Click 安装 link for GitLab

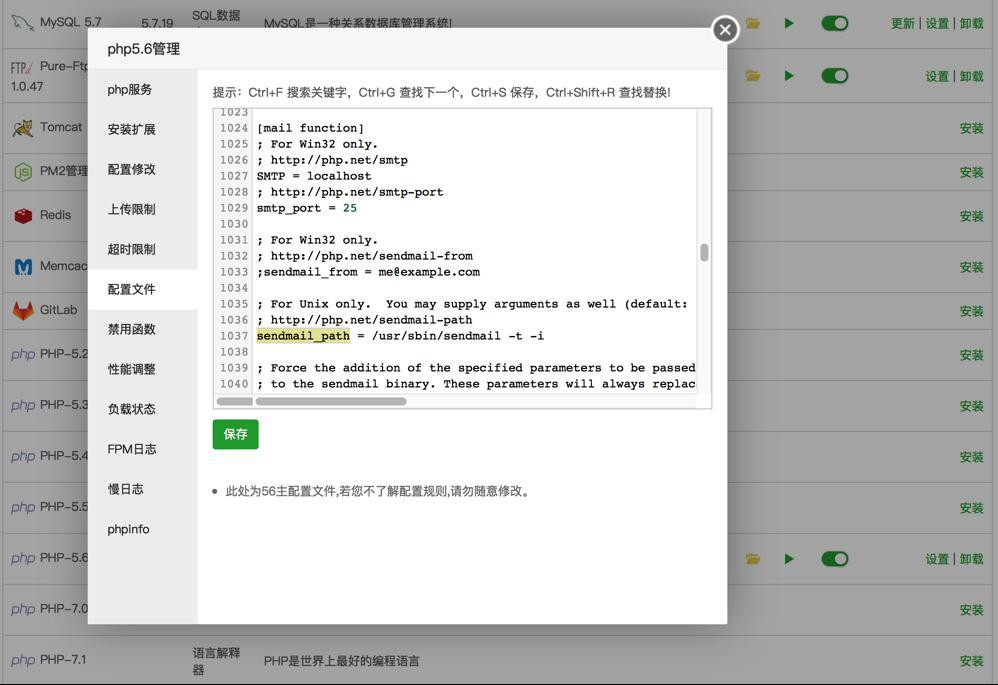(971, 311)
